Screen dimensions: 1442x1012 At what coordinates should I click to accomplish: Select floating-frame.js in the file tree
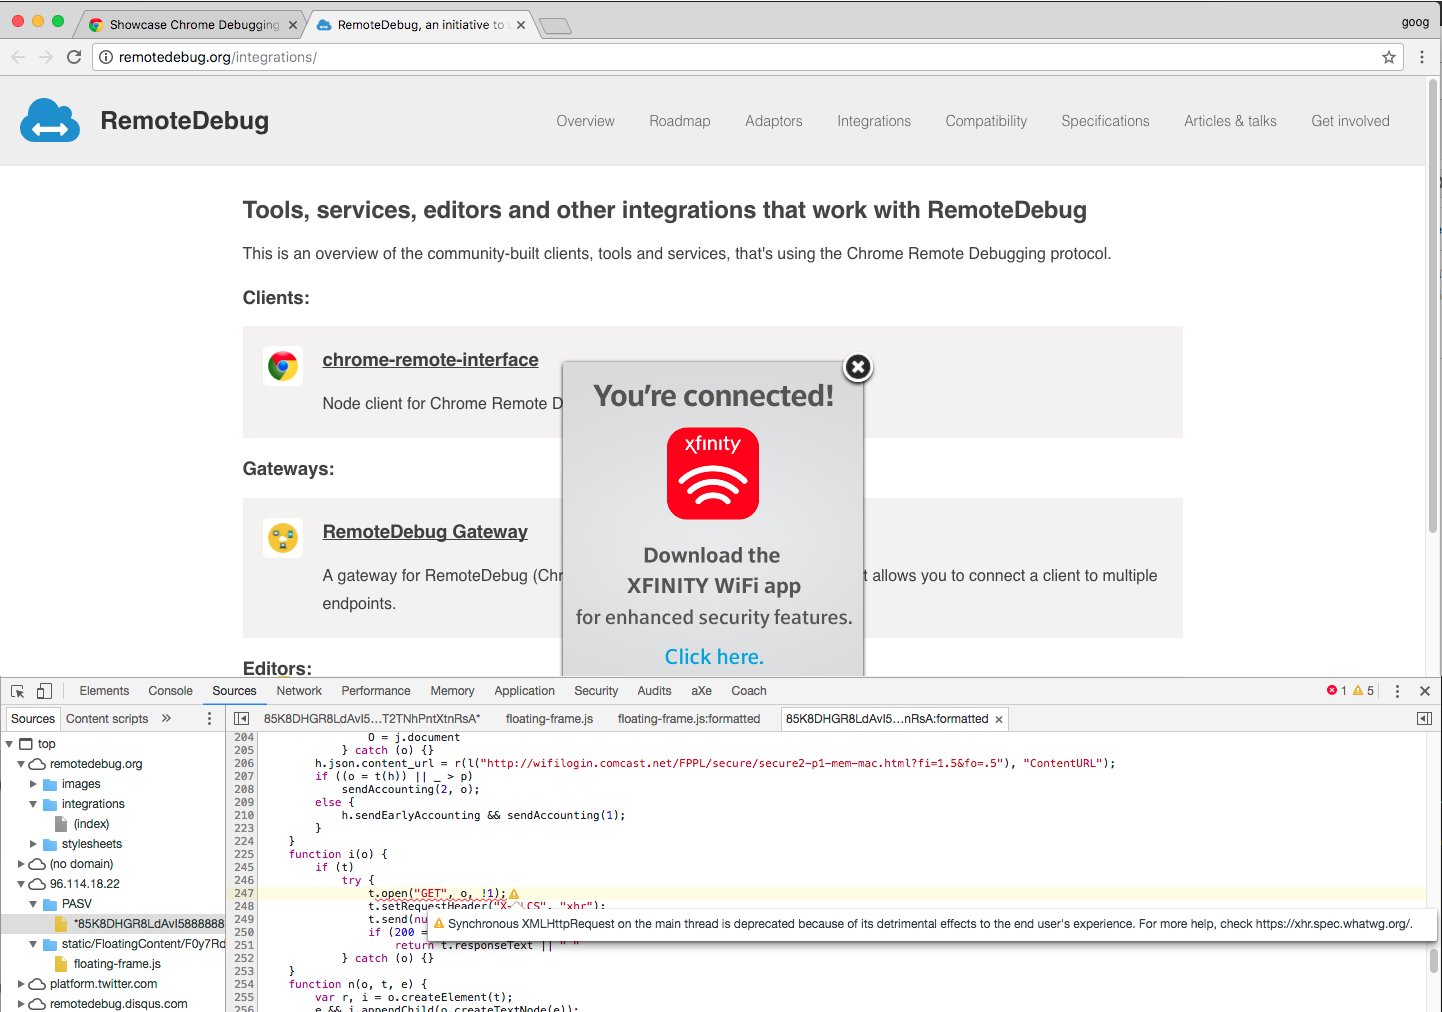click(117, 964)
